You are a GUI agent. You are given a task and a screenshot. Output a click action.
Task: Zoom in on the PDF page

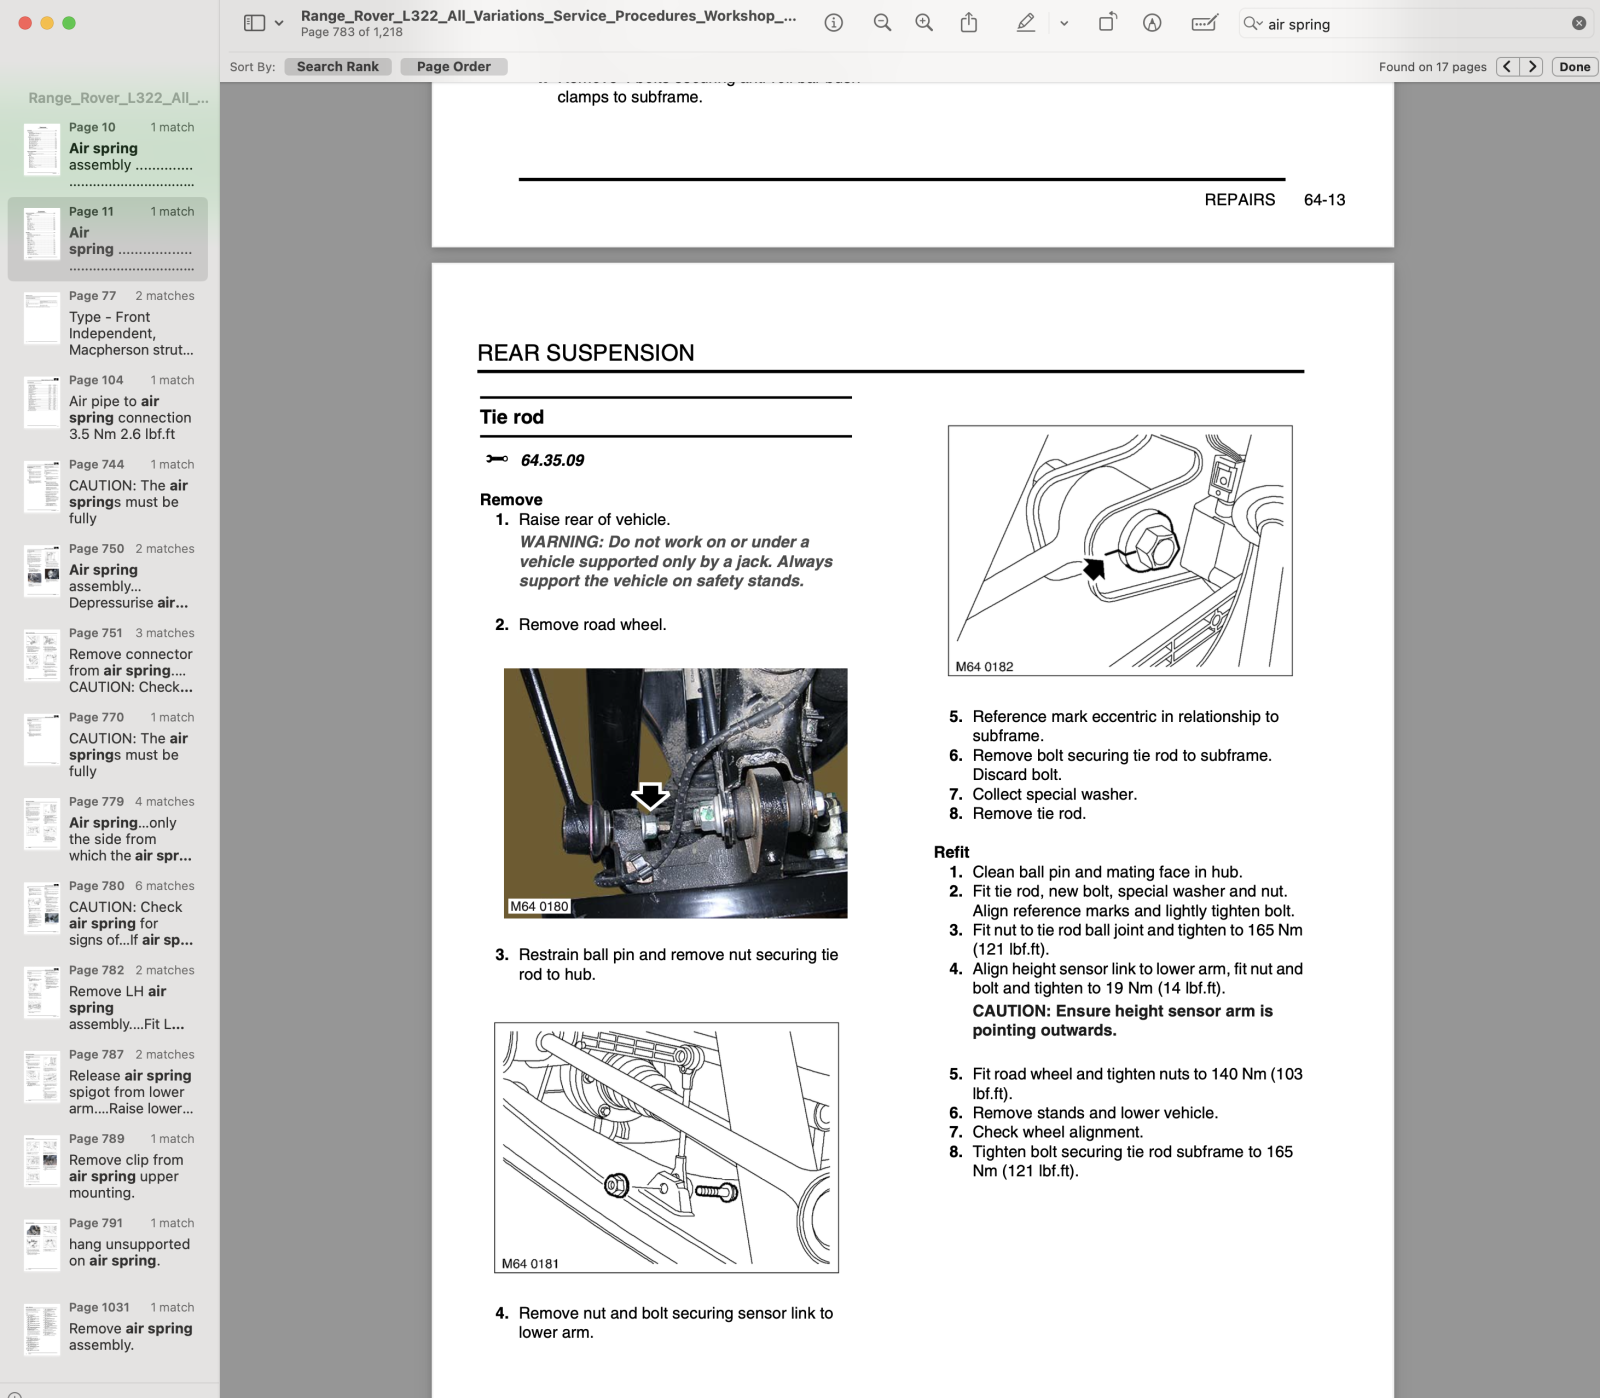click(x=924, y=23)
